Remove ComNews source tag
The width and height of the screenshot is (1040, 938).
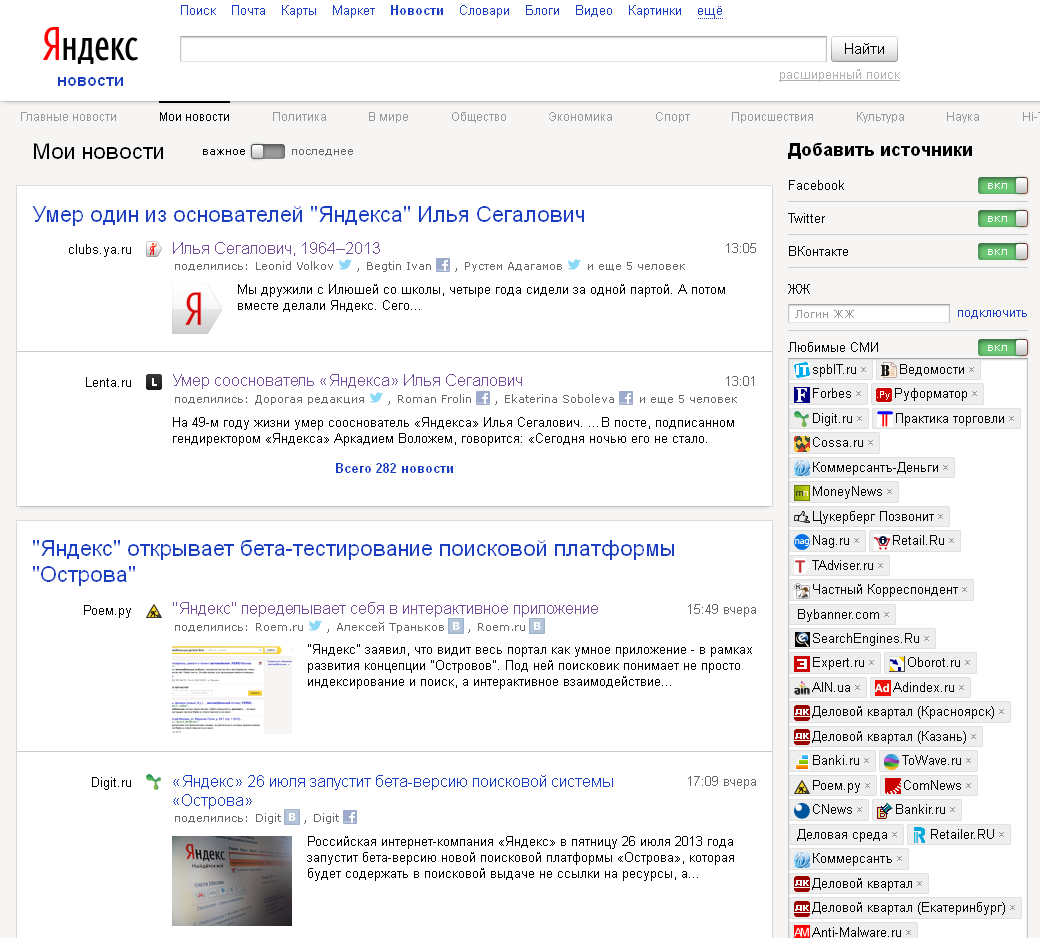(x=968, y=786)
